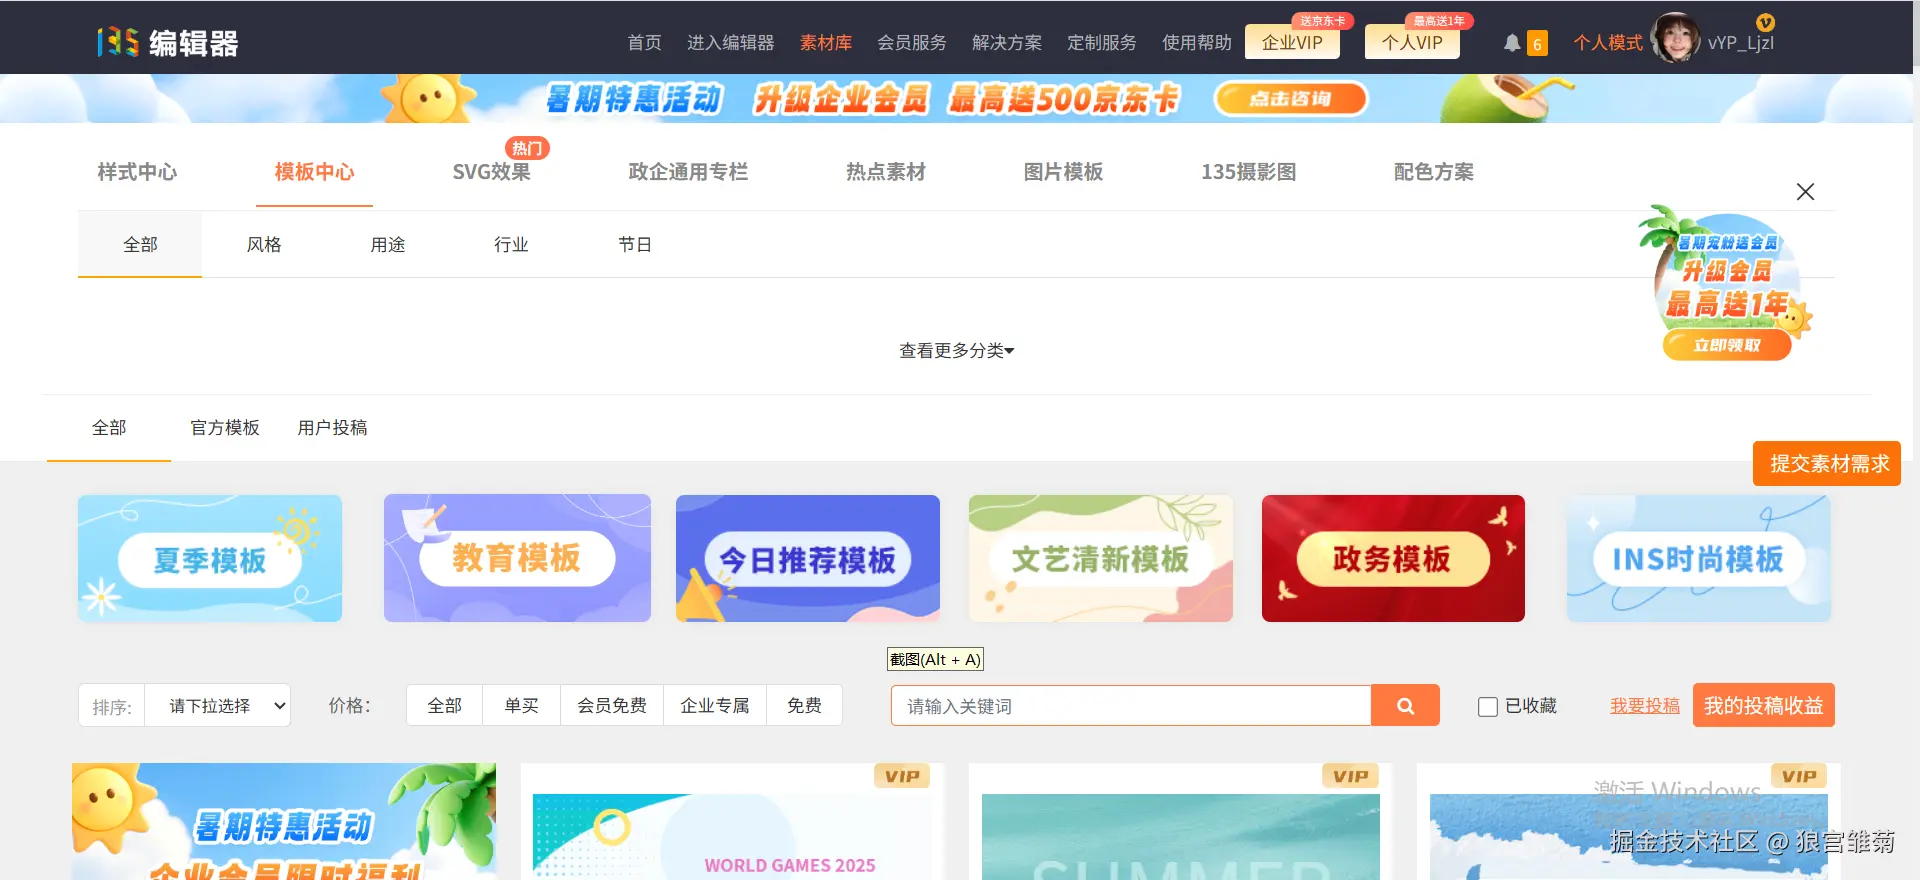This screenshot has height=880, width=1920.
Task: Select the 节日 category tab
Action: pyautogui.click(x=635, y=245)
